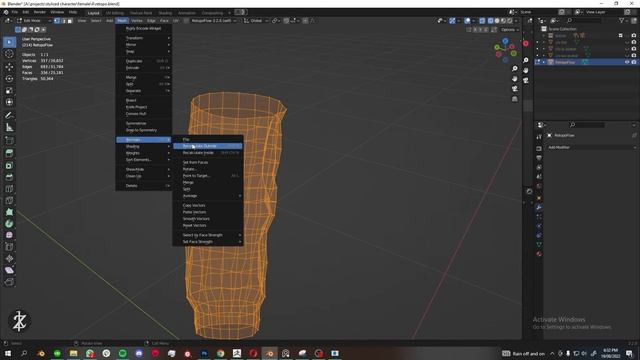Select the Poly Build tool
The image size is (640, 360).
click(9, 212)
